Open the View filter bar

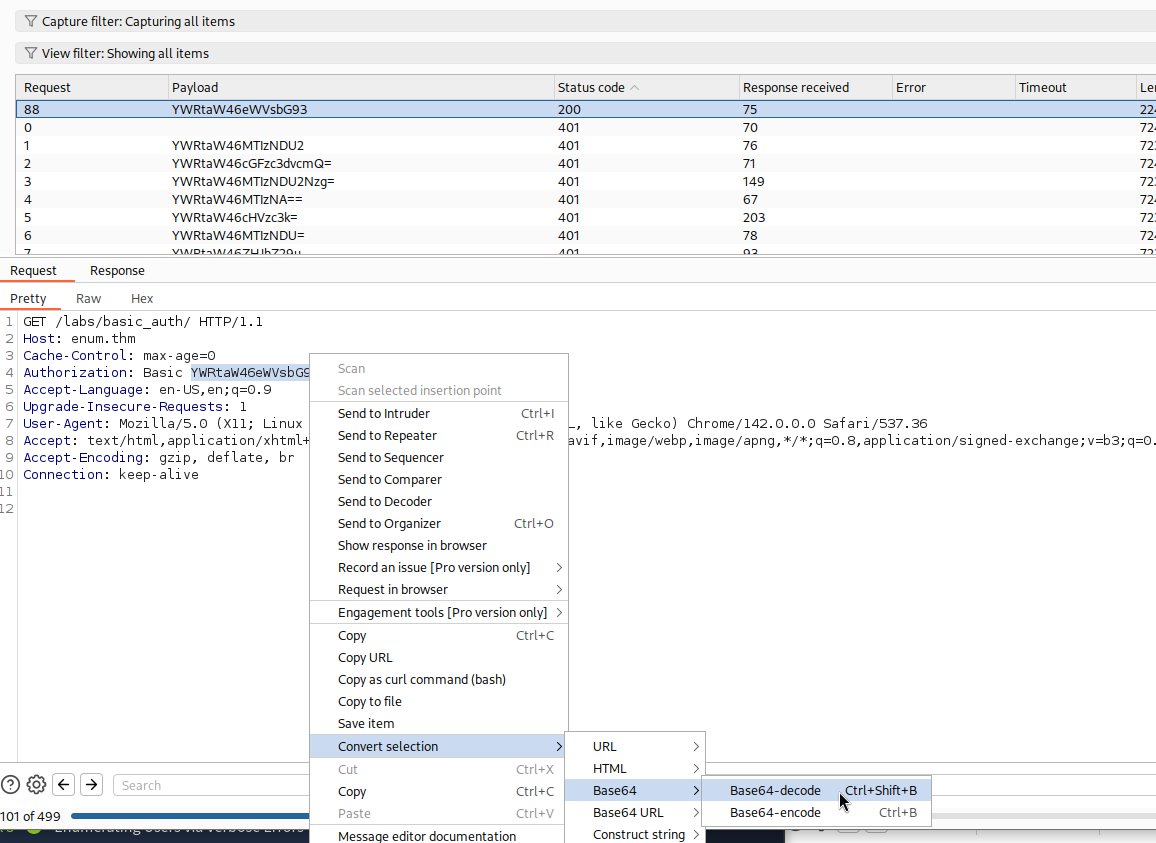[x=585, y=53]
